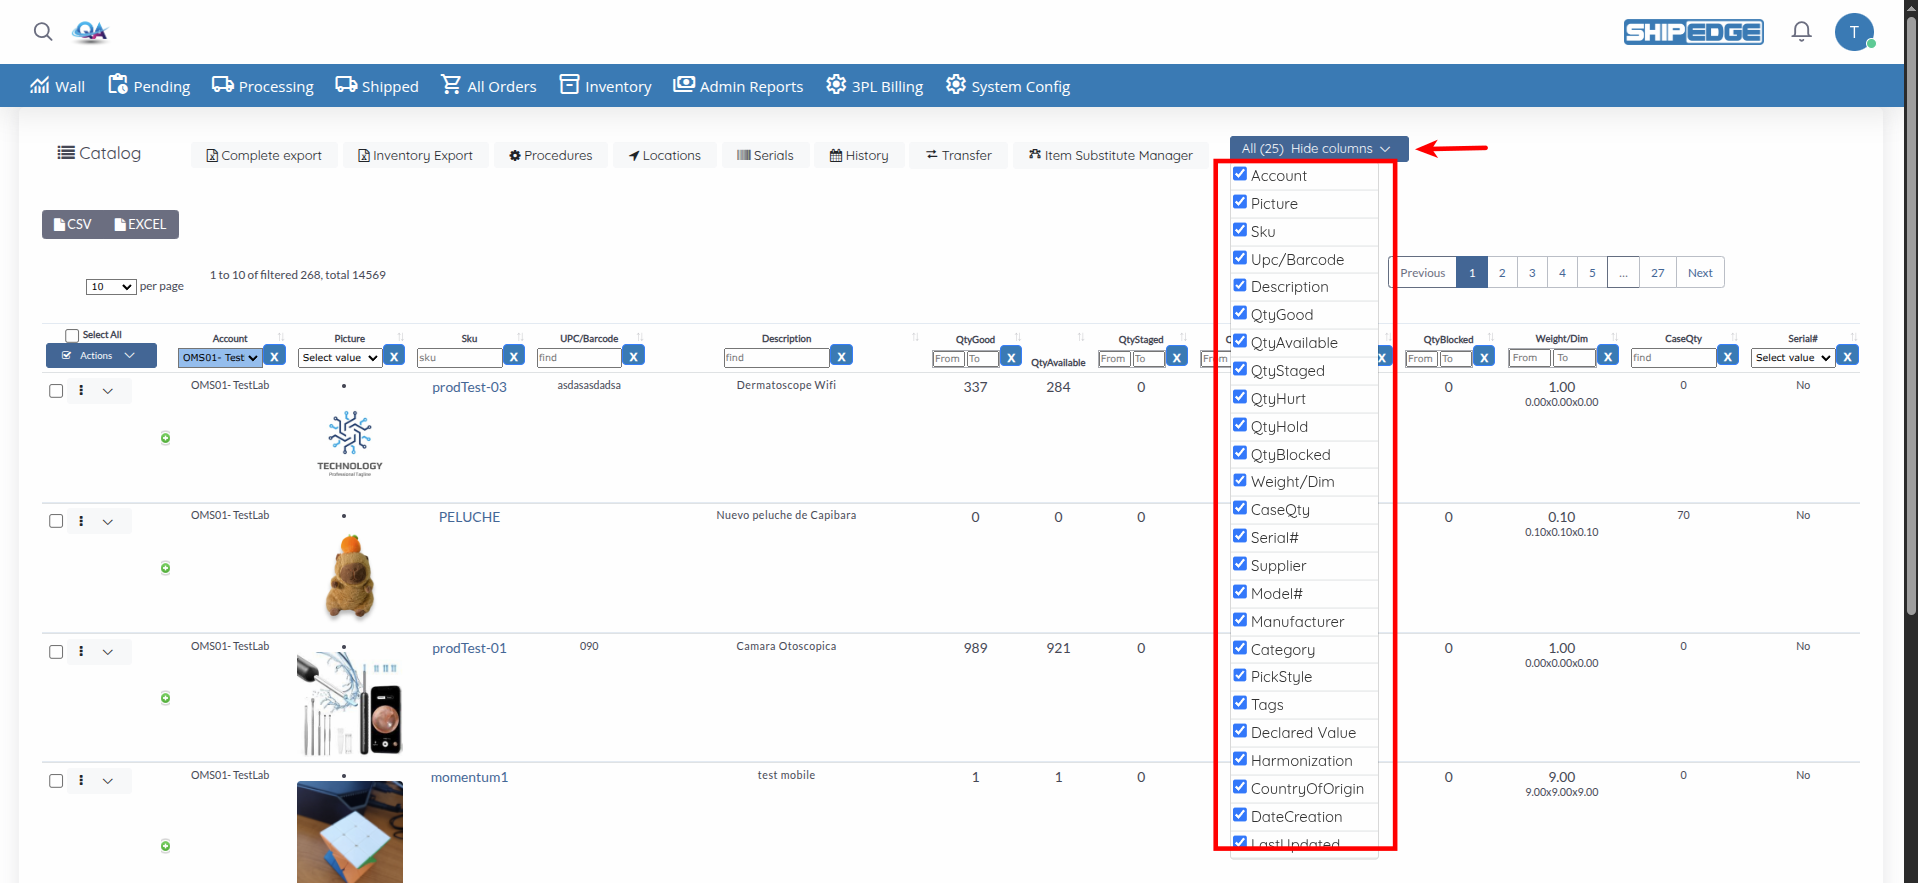Click green plus icon in momentum1 row

[x=165, y=846]
